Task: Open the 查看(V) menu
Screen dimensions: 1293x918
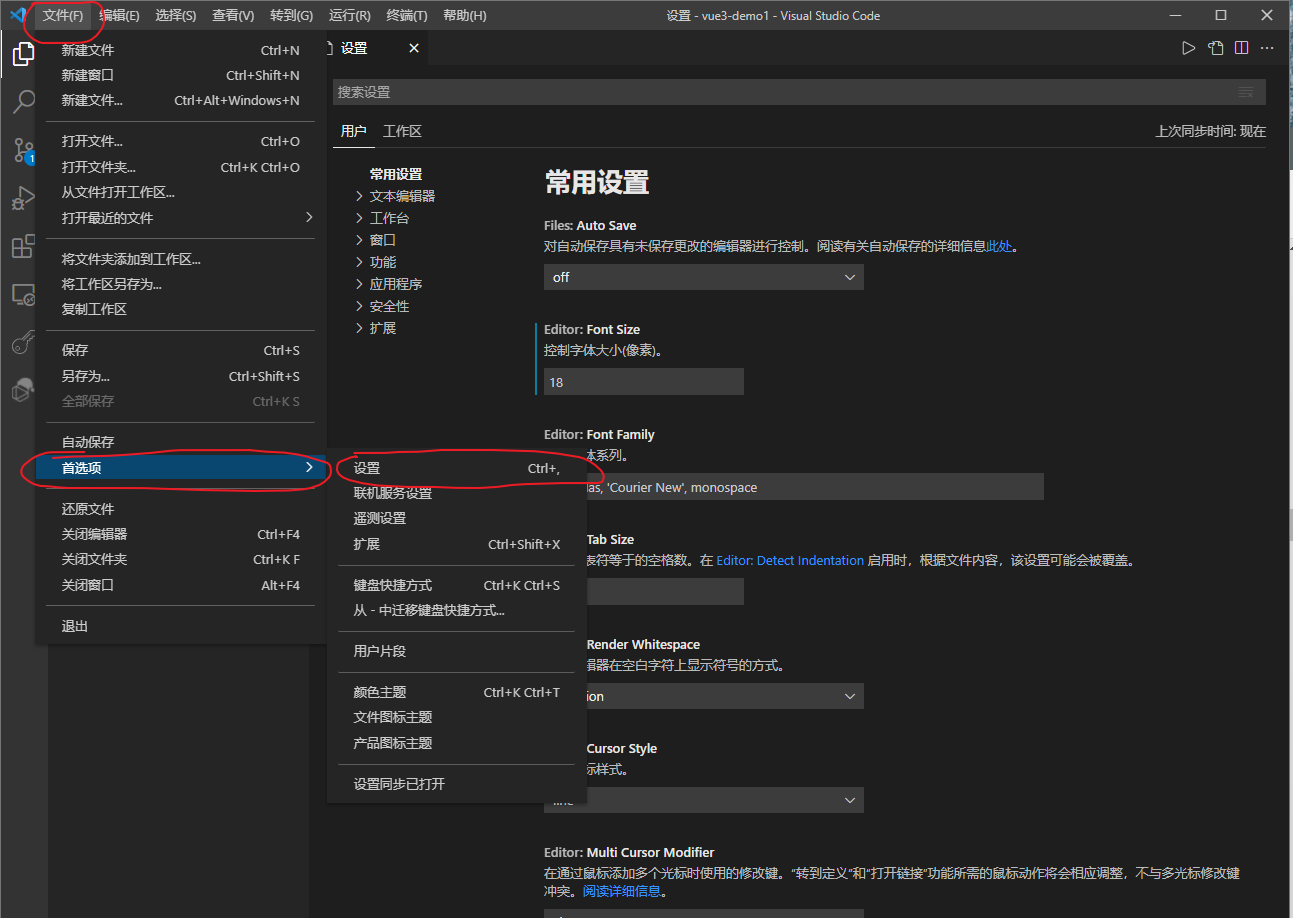Action: (233, 16)
